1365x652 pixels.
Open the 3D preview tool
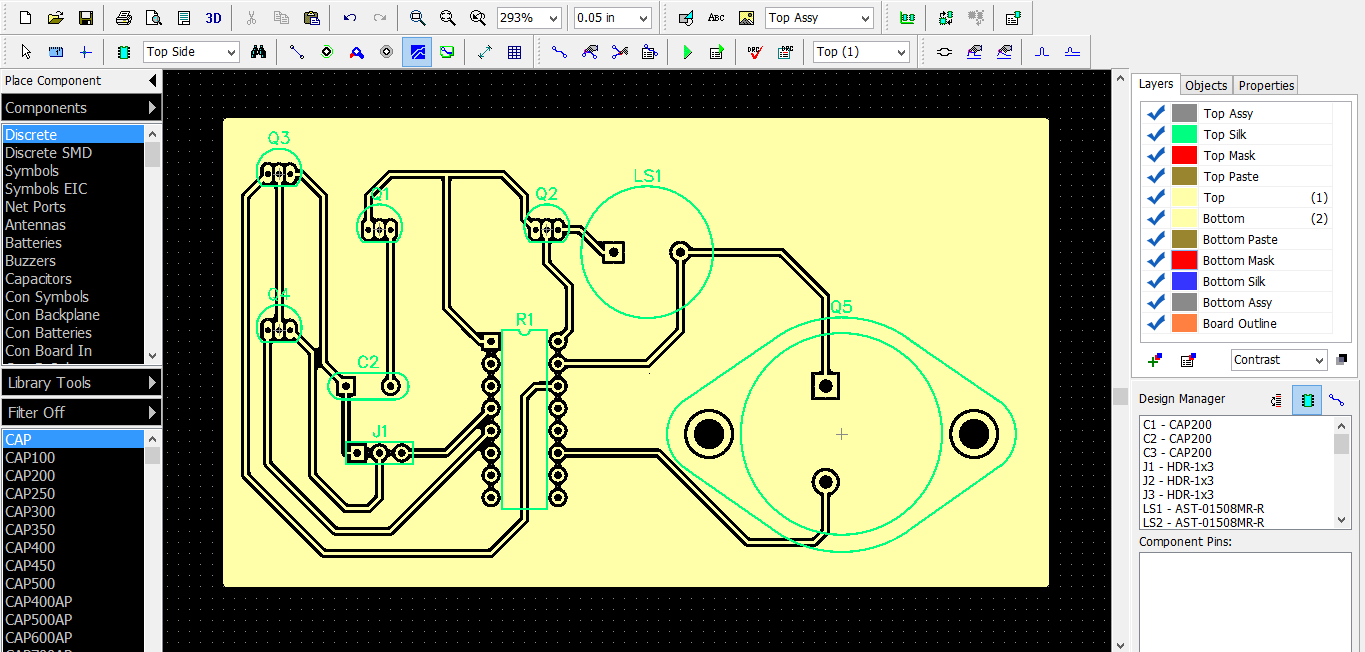(211, 17)
